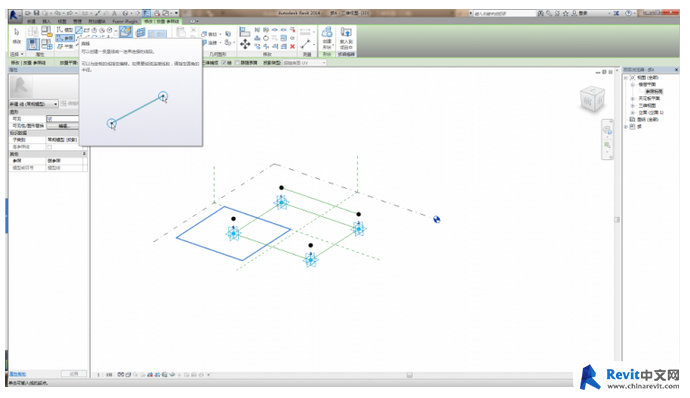
Task: Open the Revit application menu button
Action: click(14, 15)
